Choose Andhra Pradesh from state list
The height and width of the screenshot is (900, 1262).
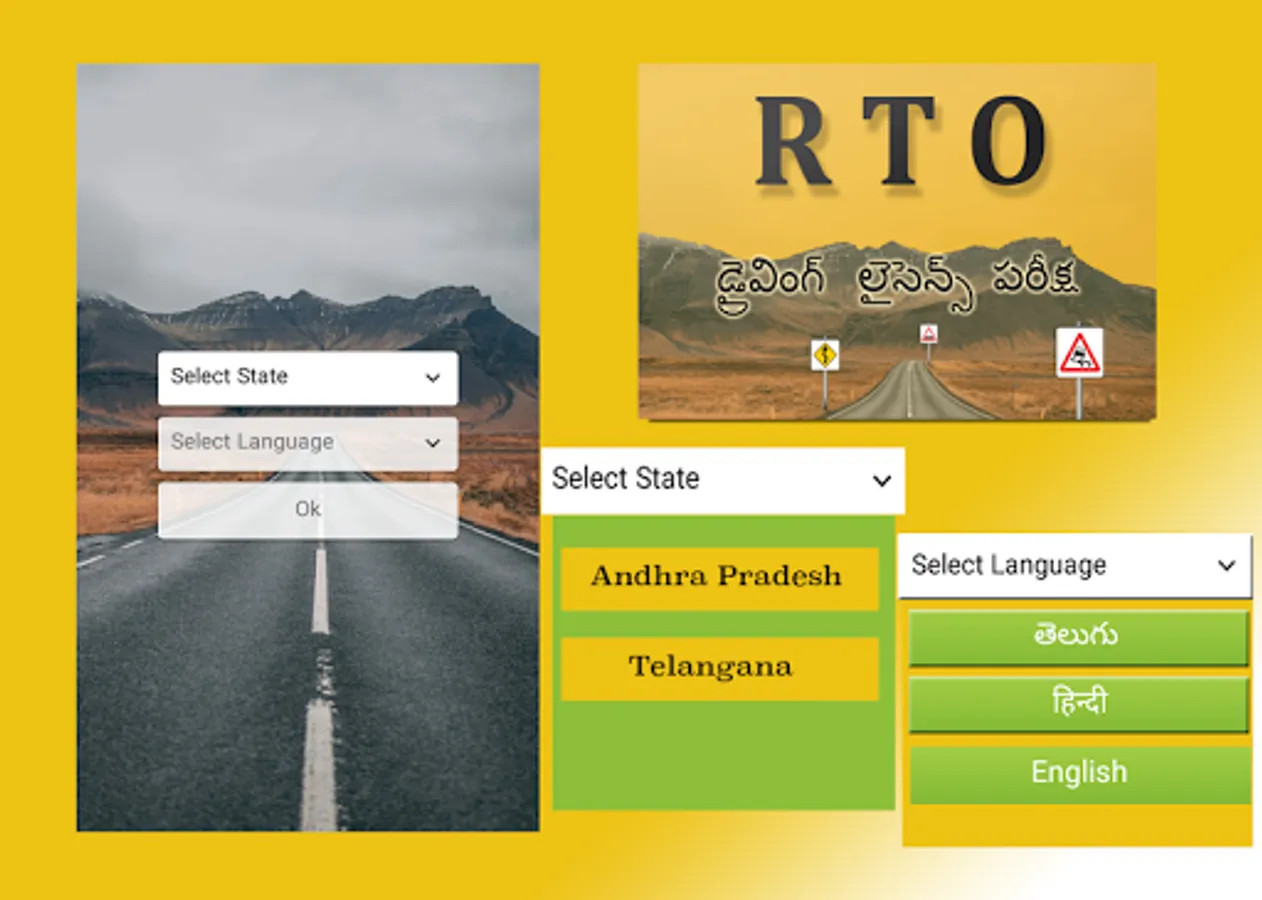point(719,577)
